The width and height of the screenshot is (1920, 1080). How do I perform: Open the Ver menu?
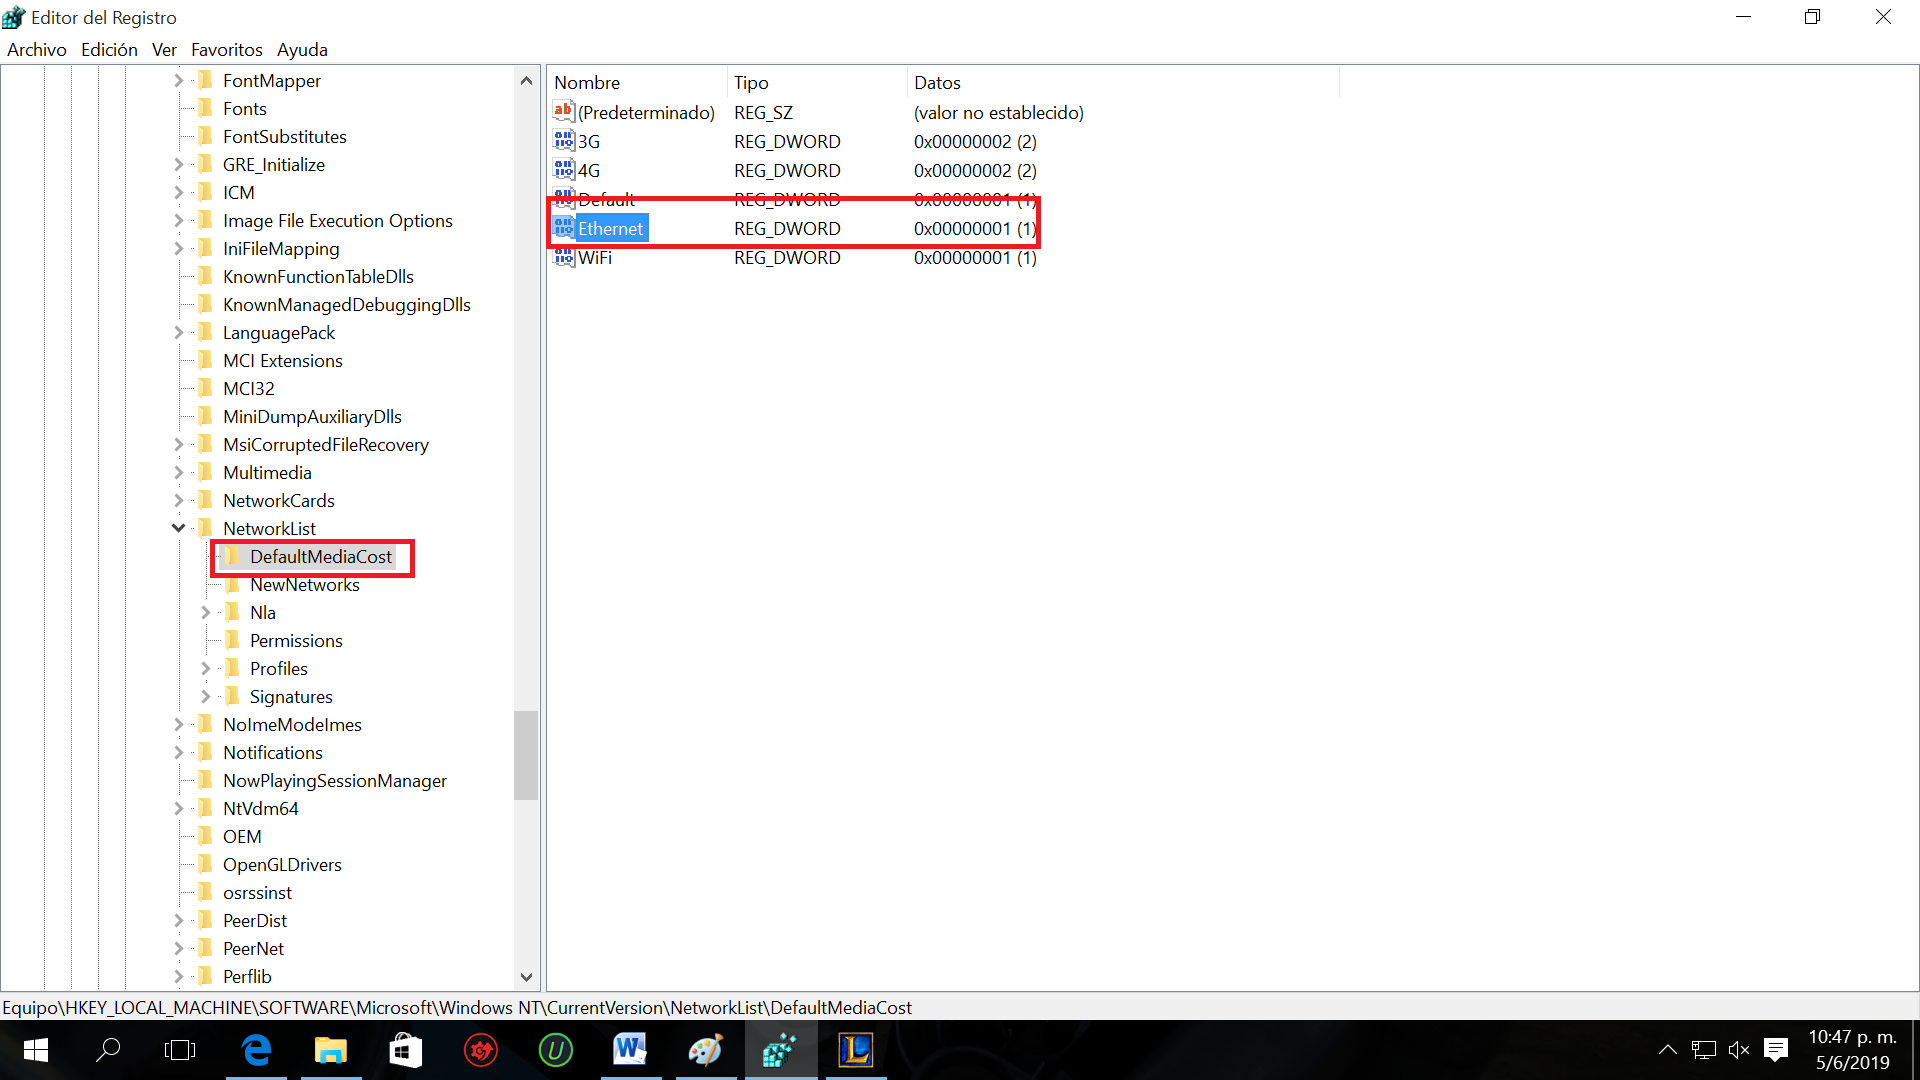point(164,50)
